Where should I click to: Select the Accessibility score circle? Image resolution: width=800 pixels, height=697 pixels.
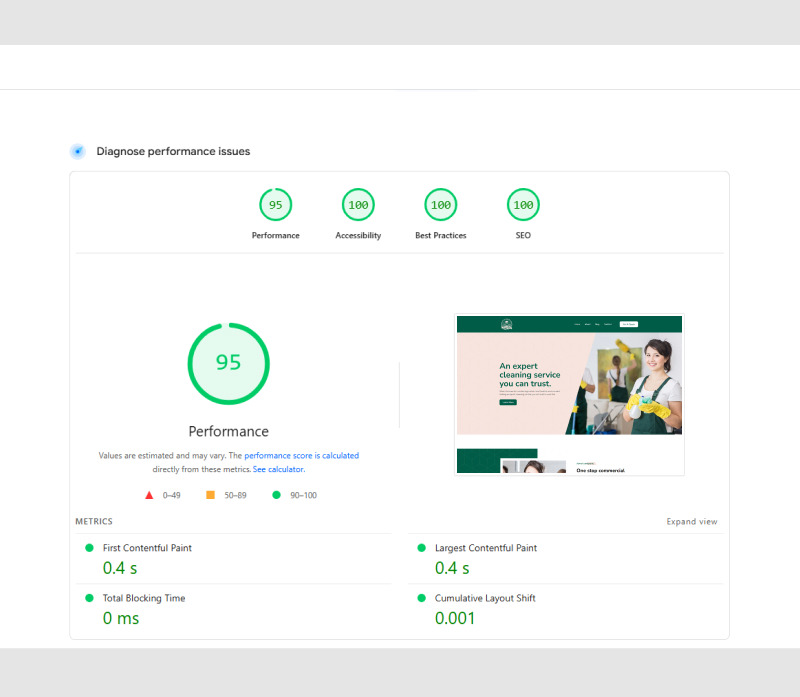pyautogui.click(x=358, y=204)
